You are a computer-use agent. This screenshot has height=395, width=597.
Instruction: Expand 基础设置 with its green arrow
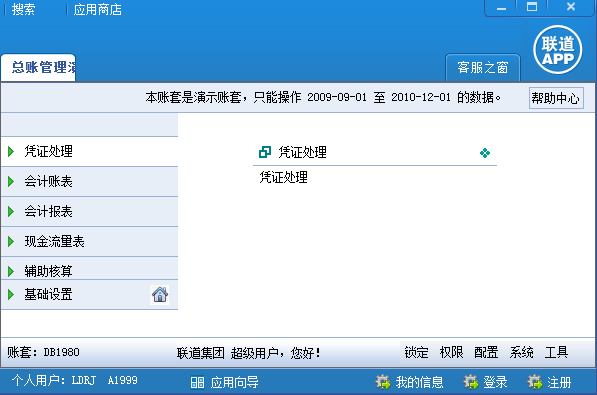(x=11, y=294)
